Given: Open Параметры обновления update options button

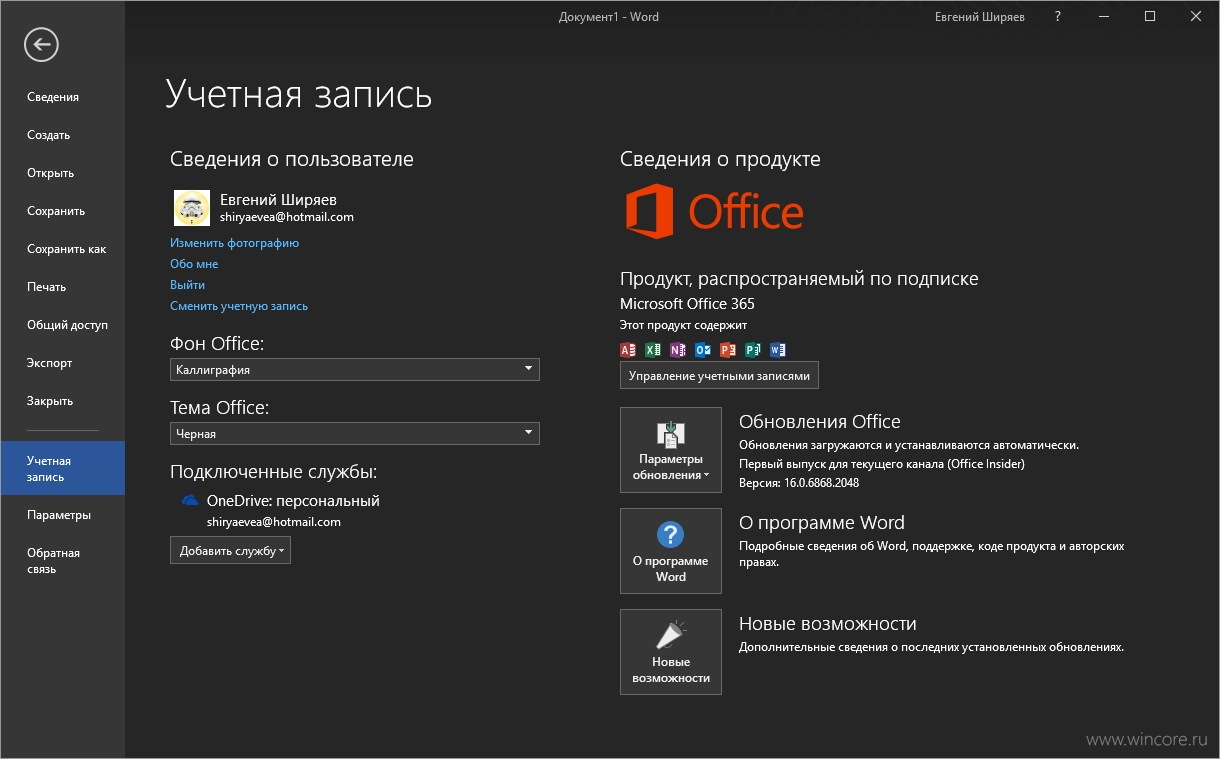Looking at the screenshot, I should click(x=671, y=450).
